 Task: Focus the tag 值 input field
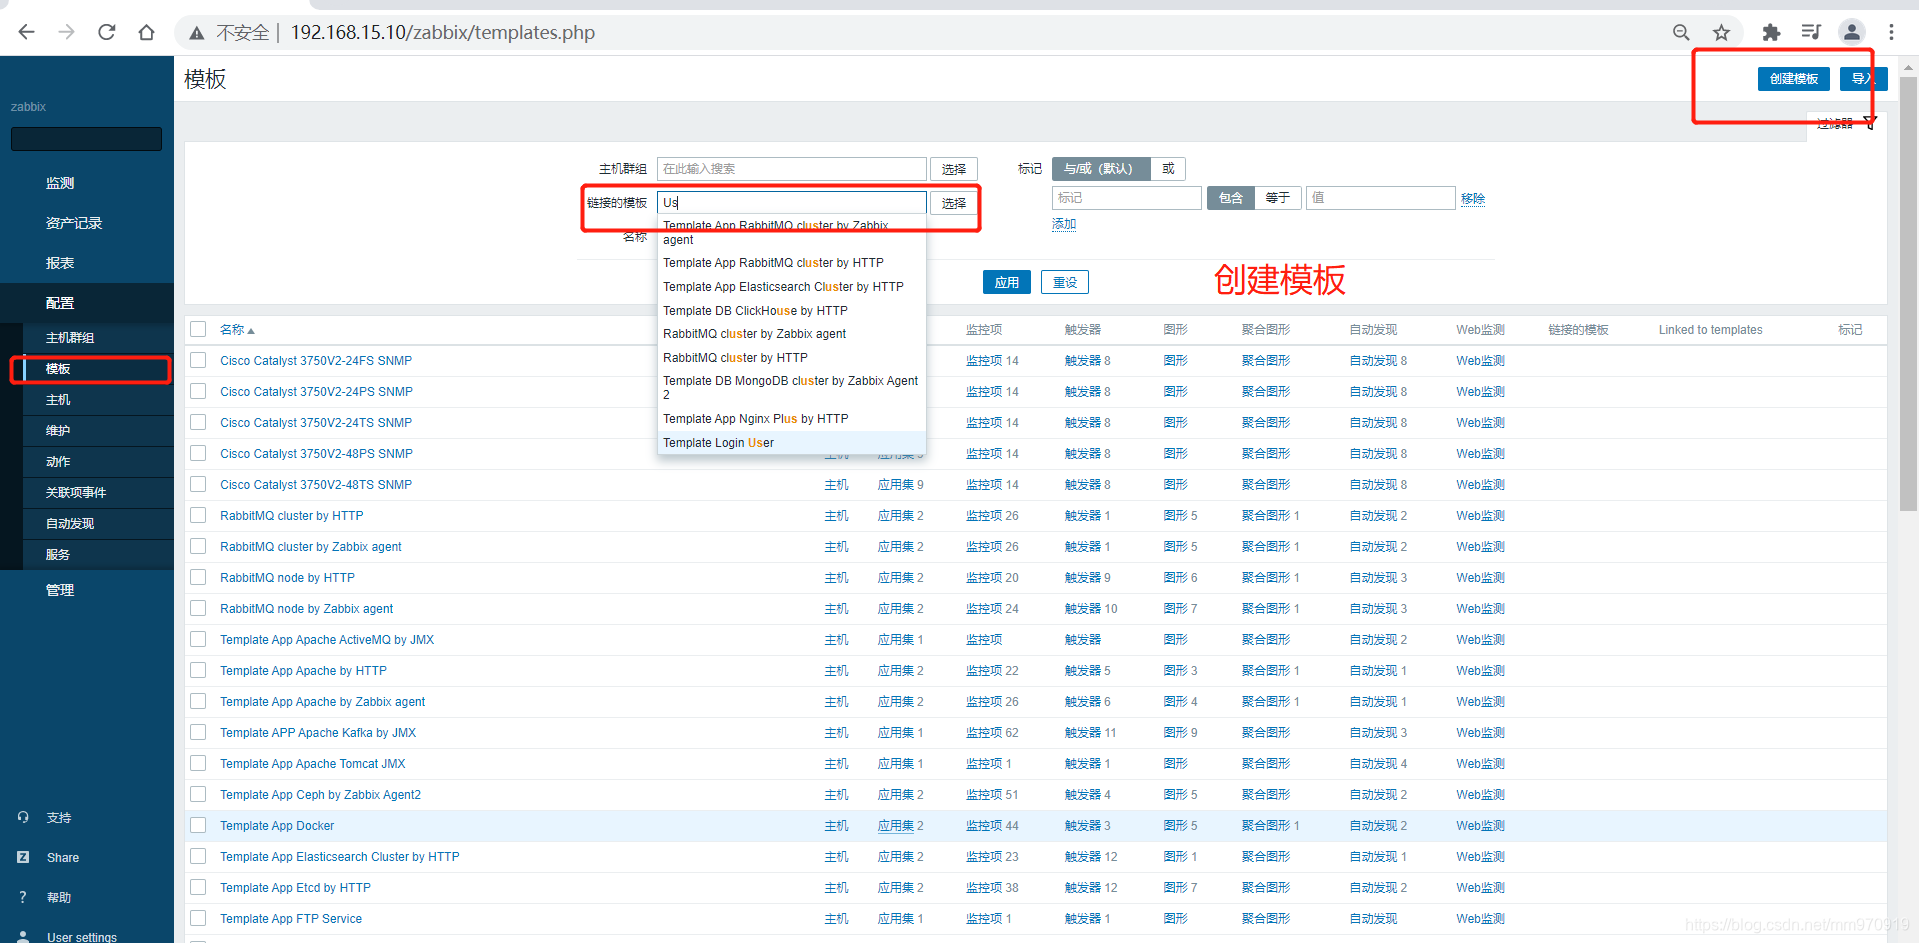pyautogui.click(x=1380, y=198)
